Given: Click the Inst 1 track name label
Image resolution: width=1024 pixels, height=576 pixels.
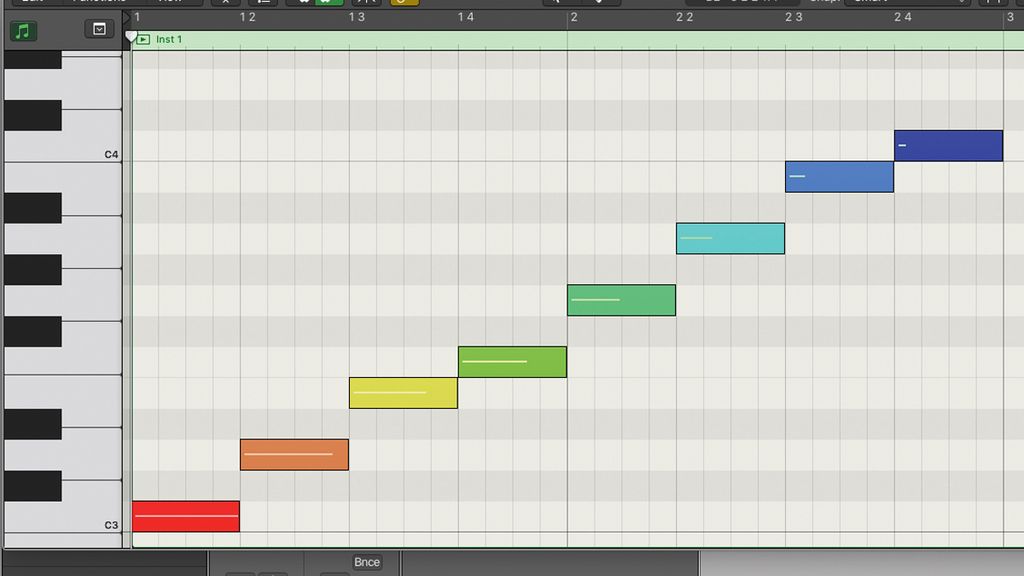Looking at the screenshot, I should click(x=168, y=40).
